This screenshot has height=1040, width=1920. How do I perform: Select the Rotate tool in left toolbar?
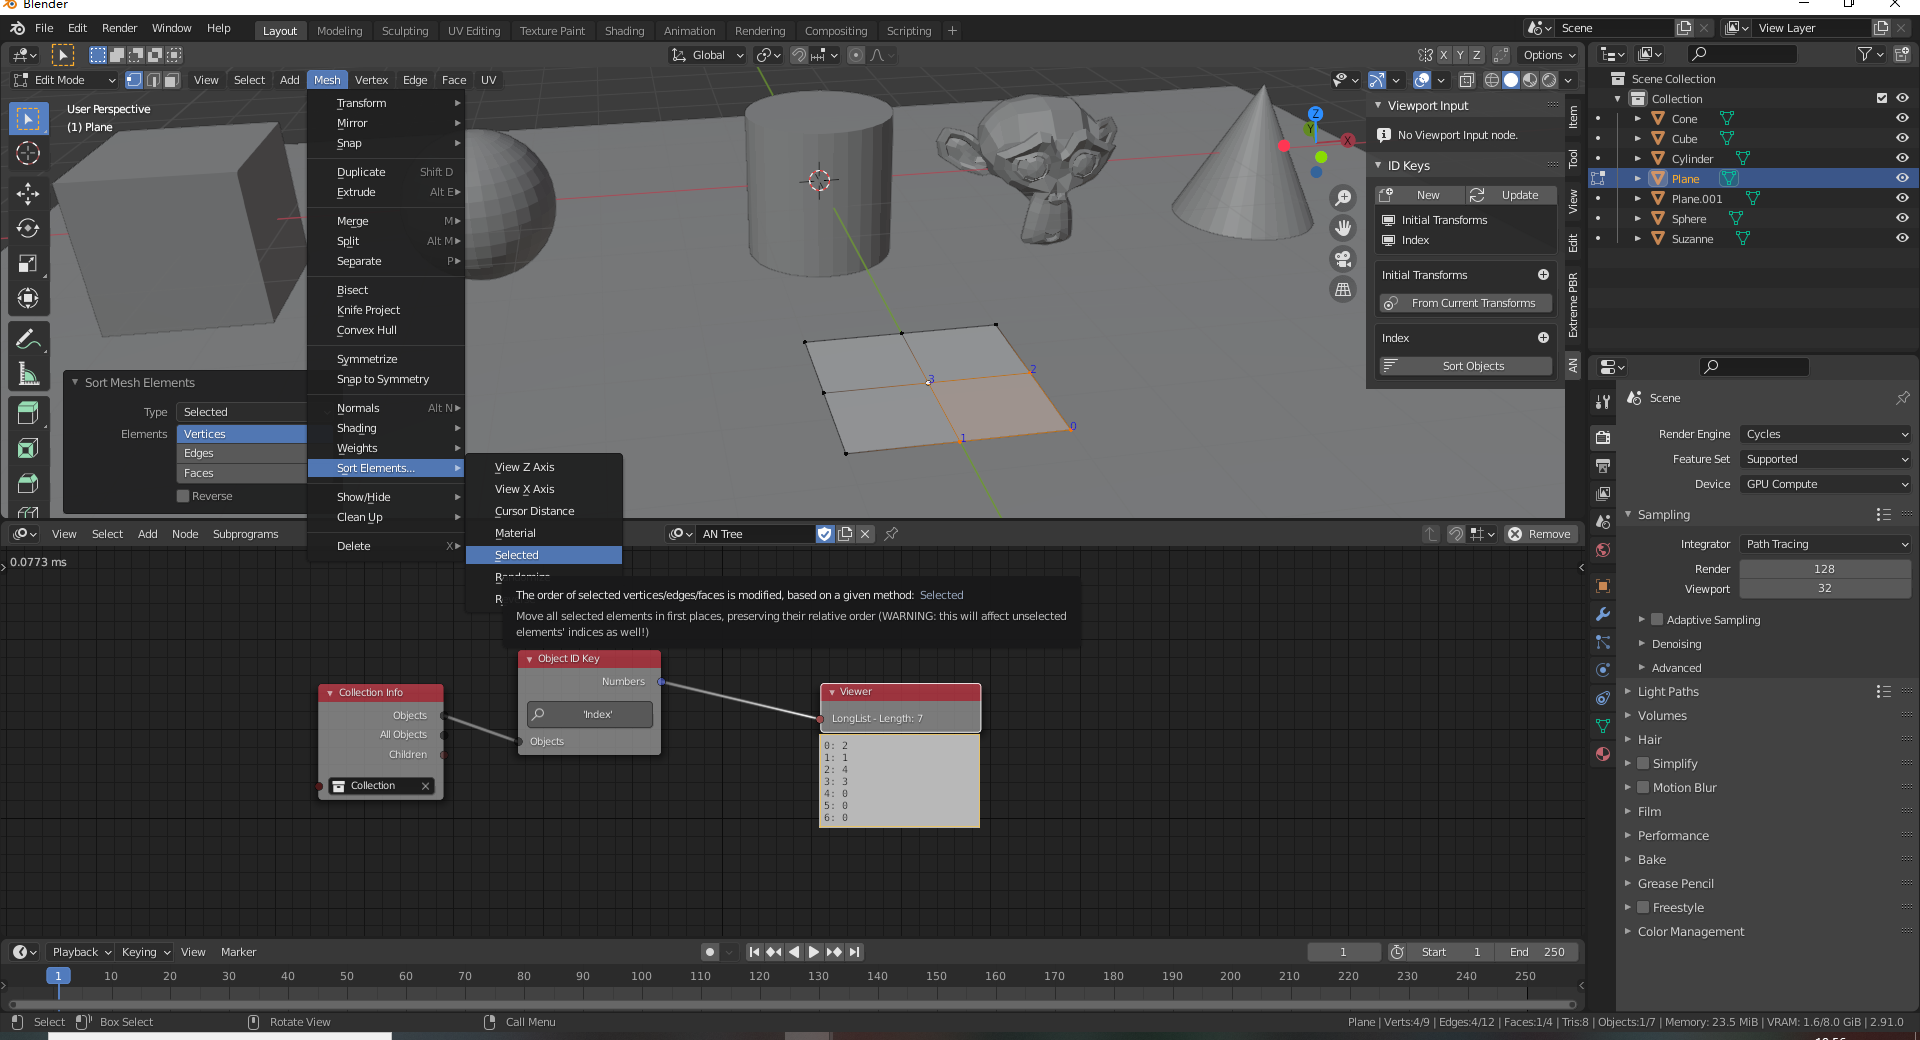pos(28,228)
